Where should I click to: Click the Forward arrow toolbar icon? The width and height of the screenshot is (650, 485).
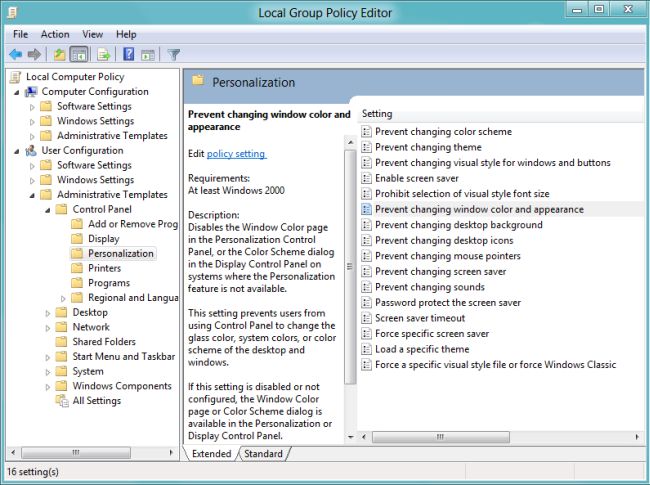coord(34,54)
